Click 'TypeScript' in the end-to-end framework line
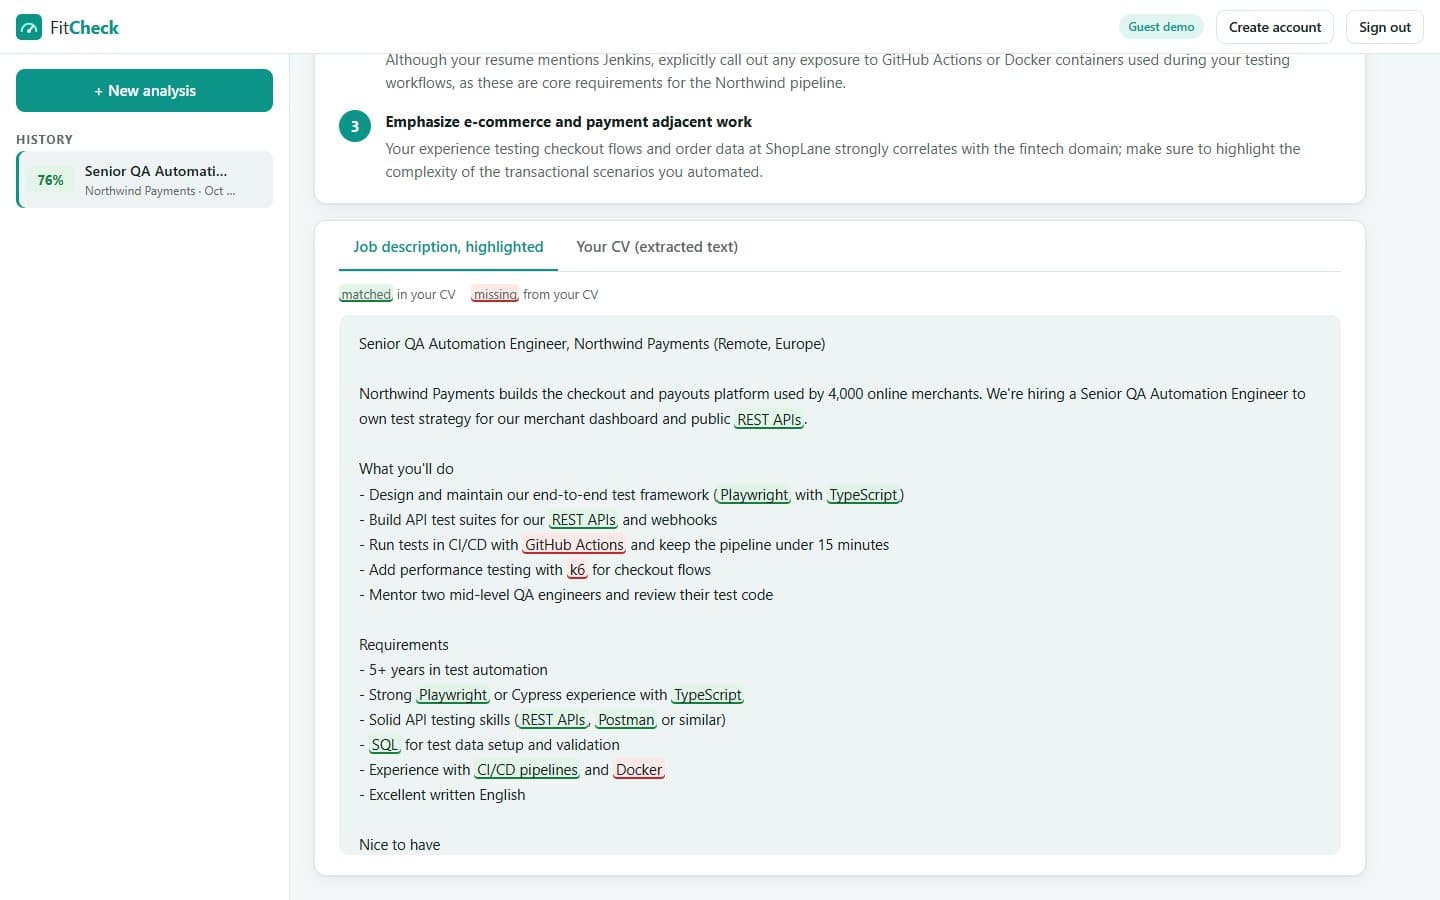This screenshot has height=900, width=1440. point(863,495)
